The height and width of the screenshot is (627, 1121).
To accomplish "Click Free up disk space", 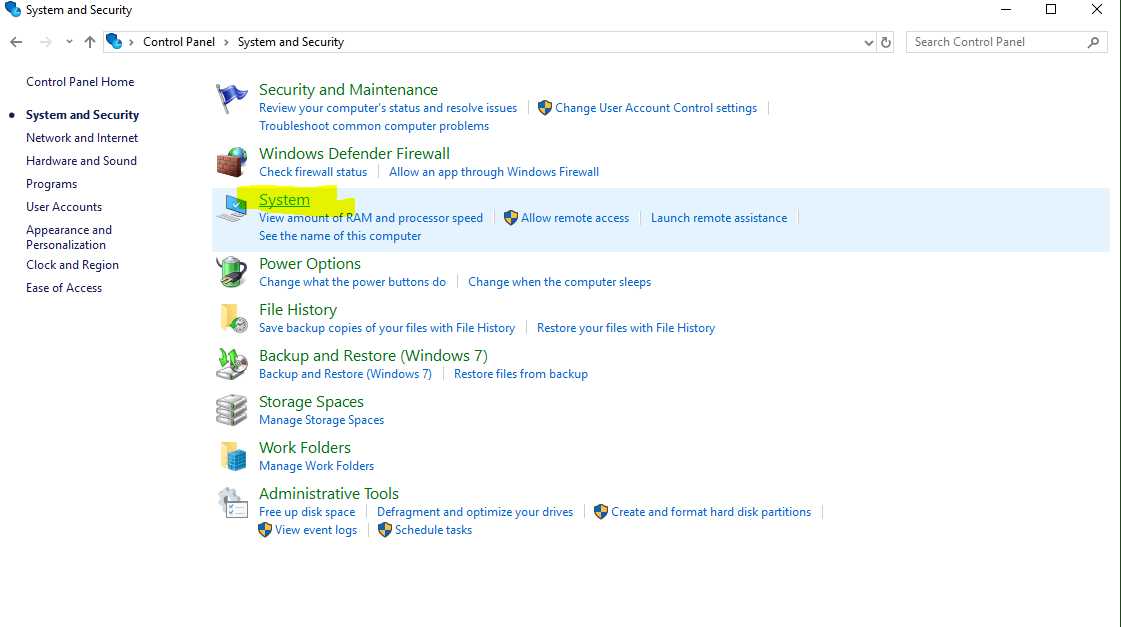I will [307, 512].
